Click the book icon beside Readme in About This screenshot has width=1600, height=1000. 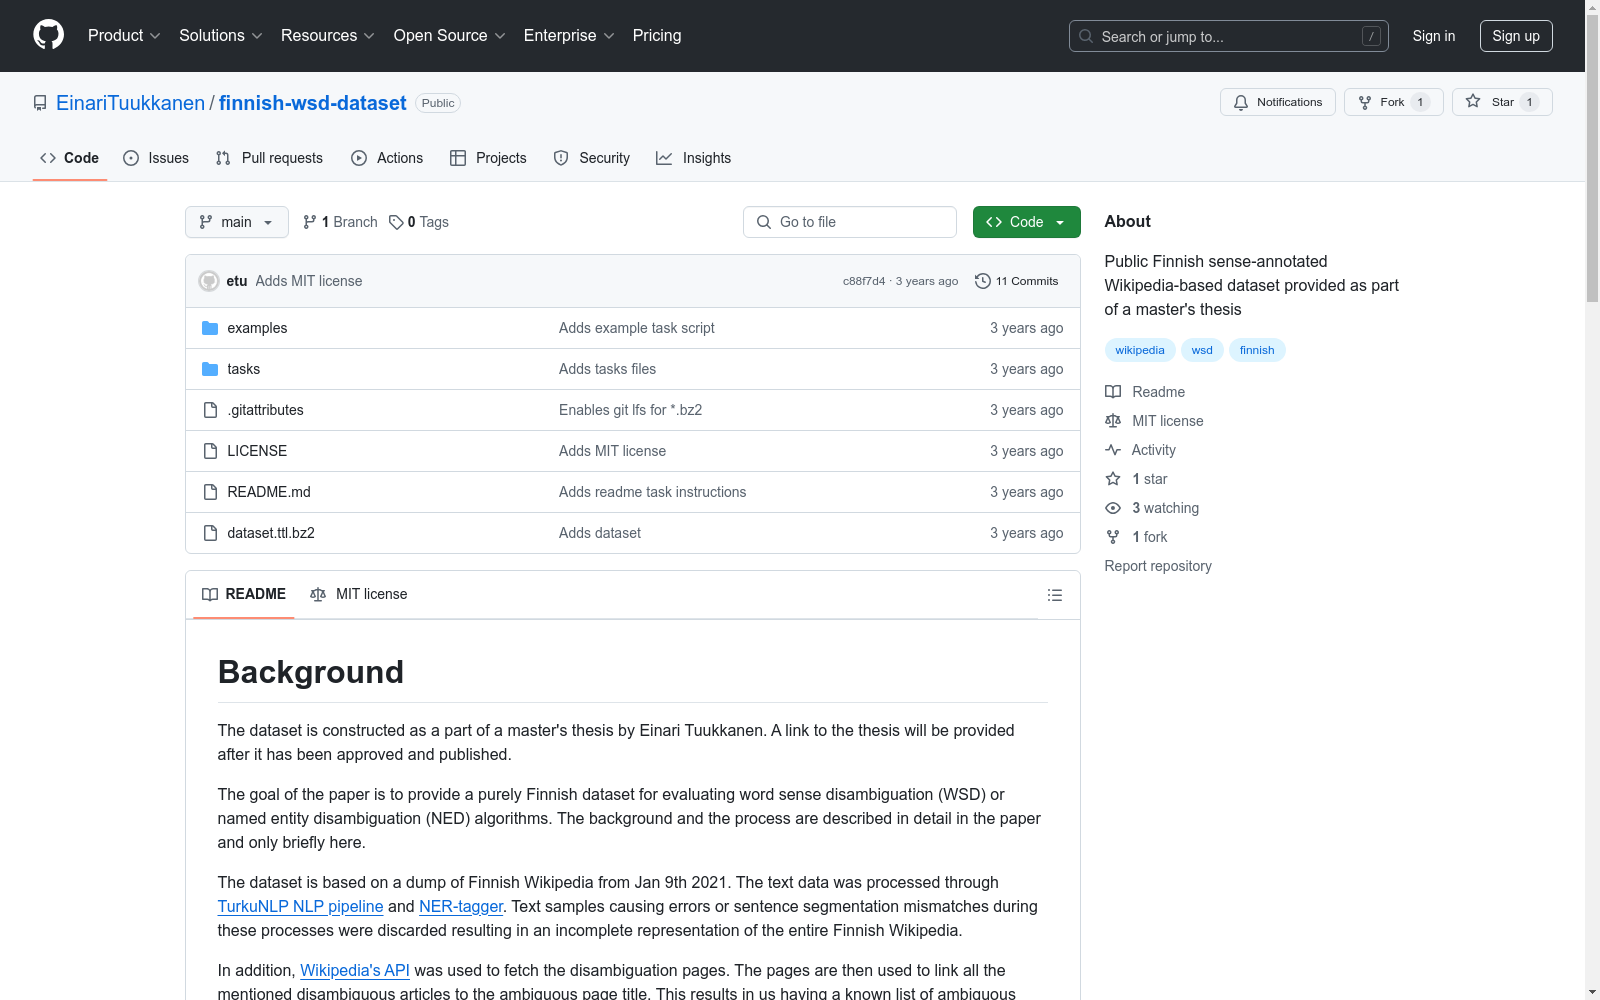point(1113,392)
